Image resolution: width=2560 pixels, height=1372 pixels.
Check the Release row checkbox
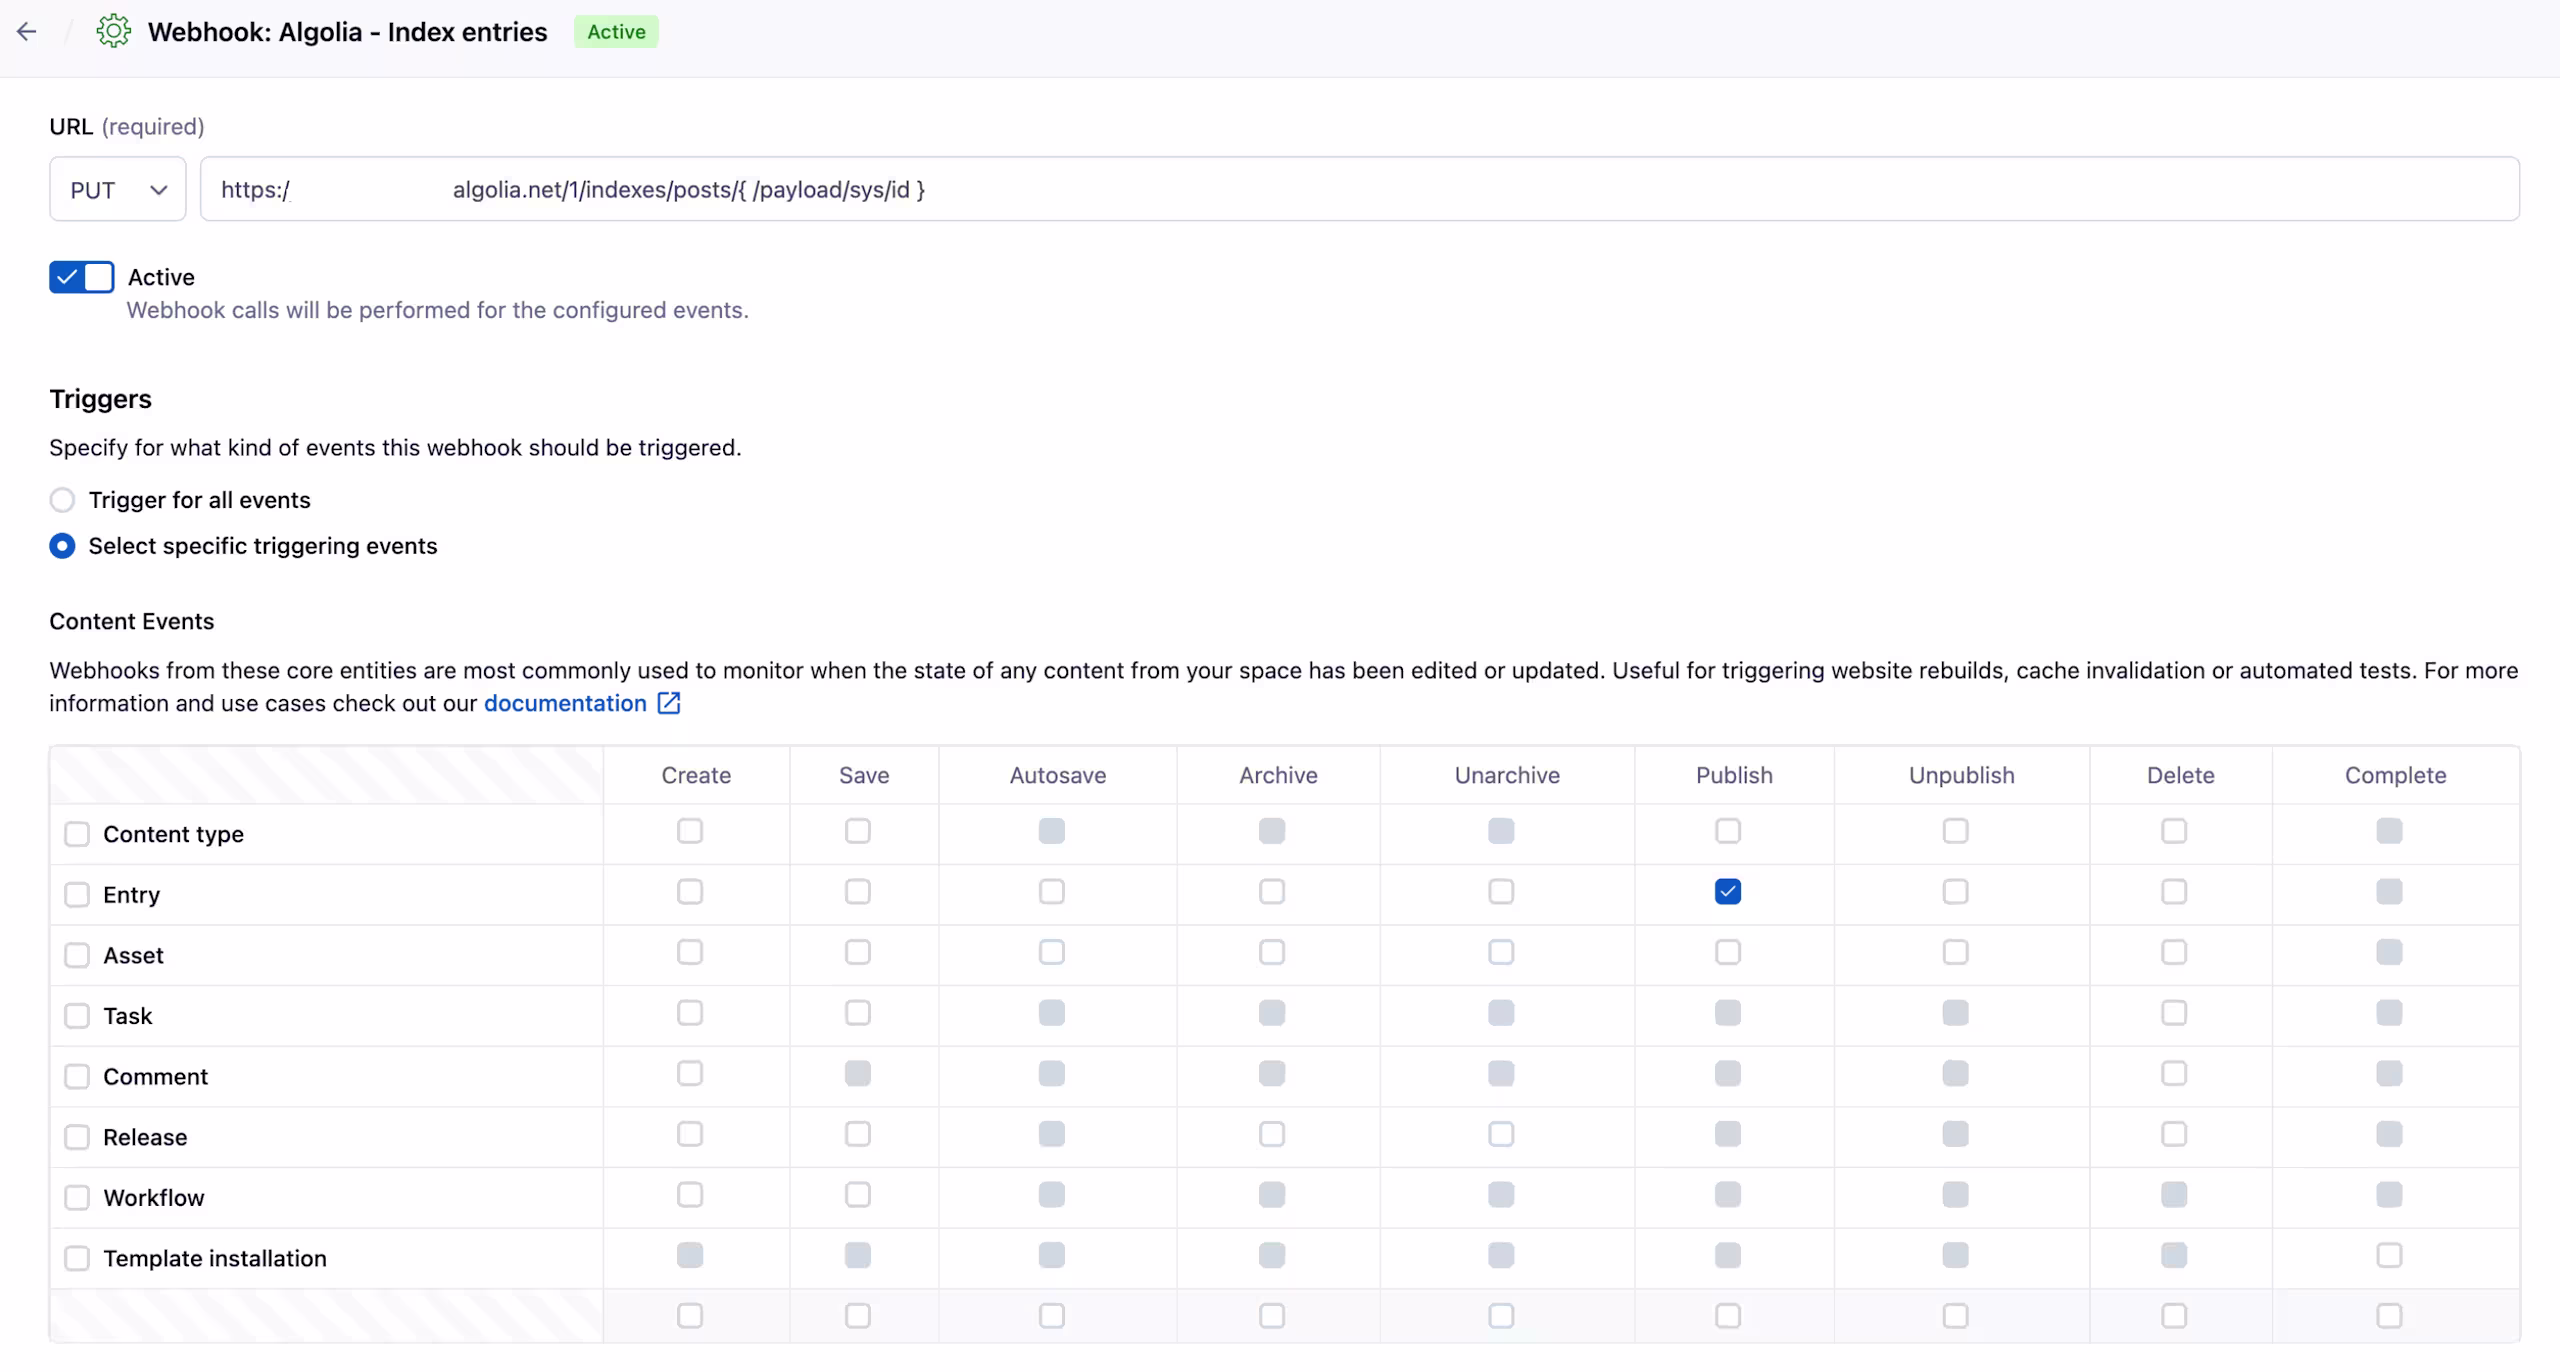[x=77, y=1137]
